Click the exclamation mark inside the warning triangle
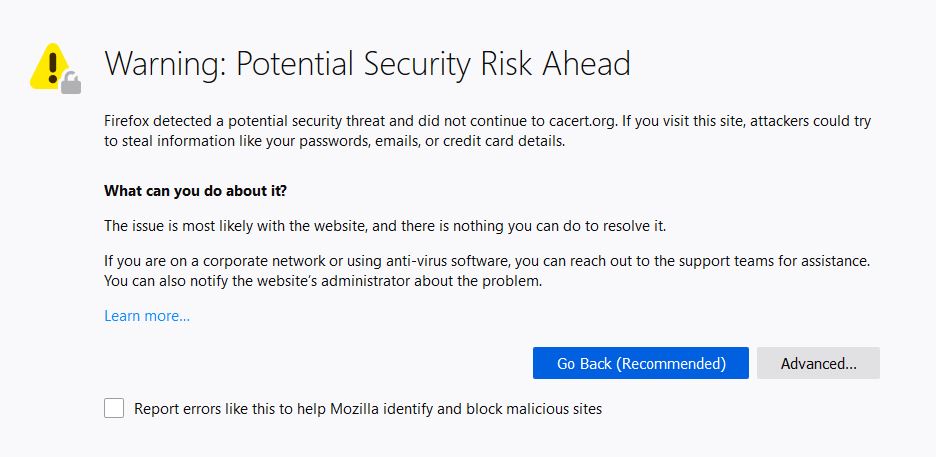 (x=53, y=67)
